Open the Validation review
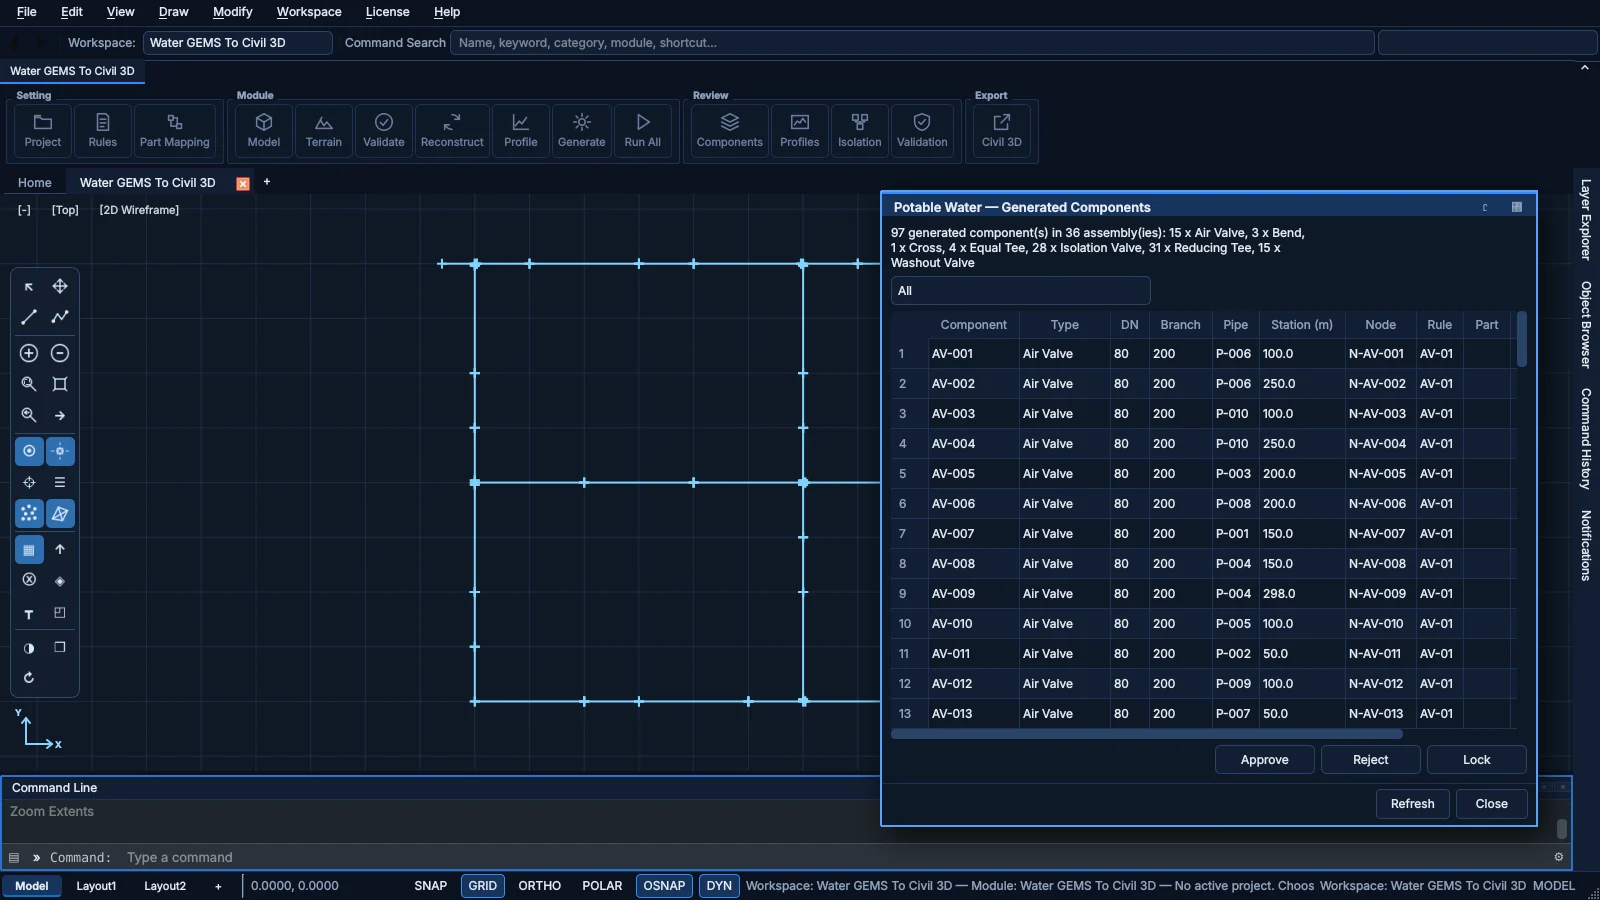Image resolution: width=1600 pixels, height=900 pixels. tap(922, 131)
